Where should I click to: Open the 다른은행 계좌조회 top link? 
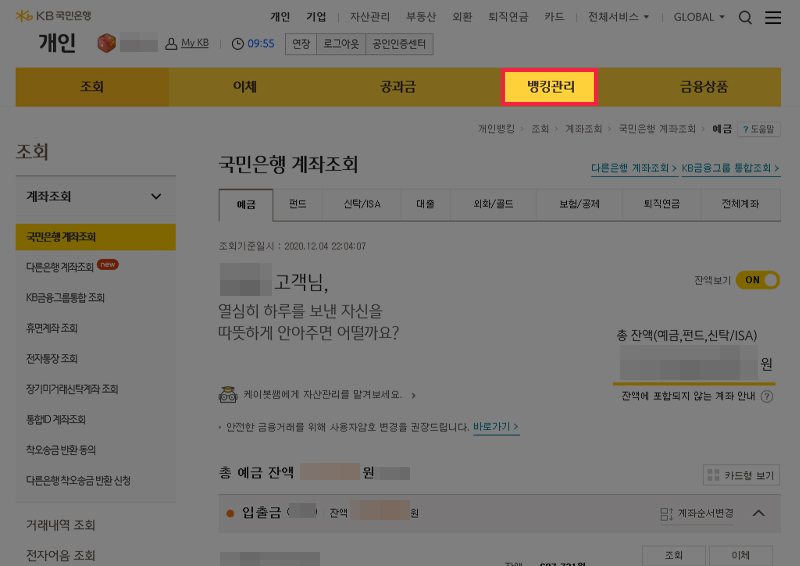click(x=634, y=168)
